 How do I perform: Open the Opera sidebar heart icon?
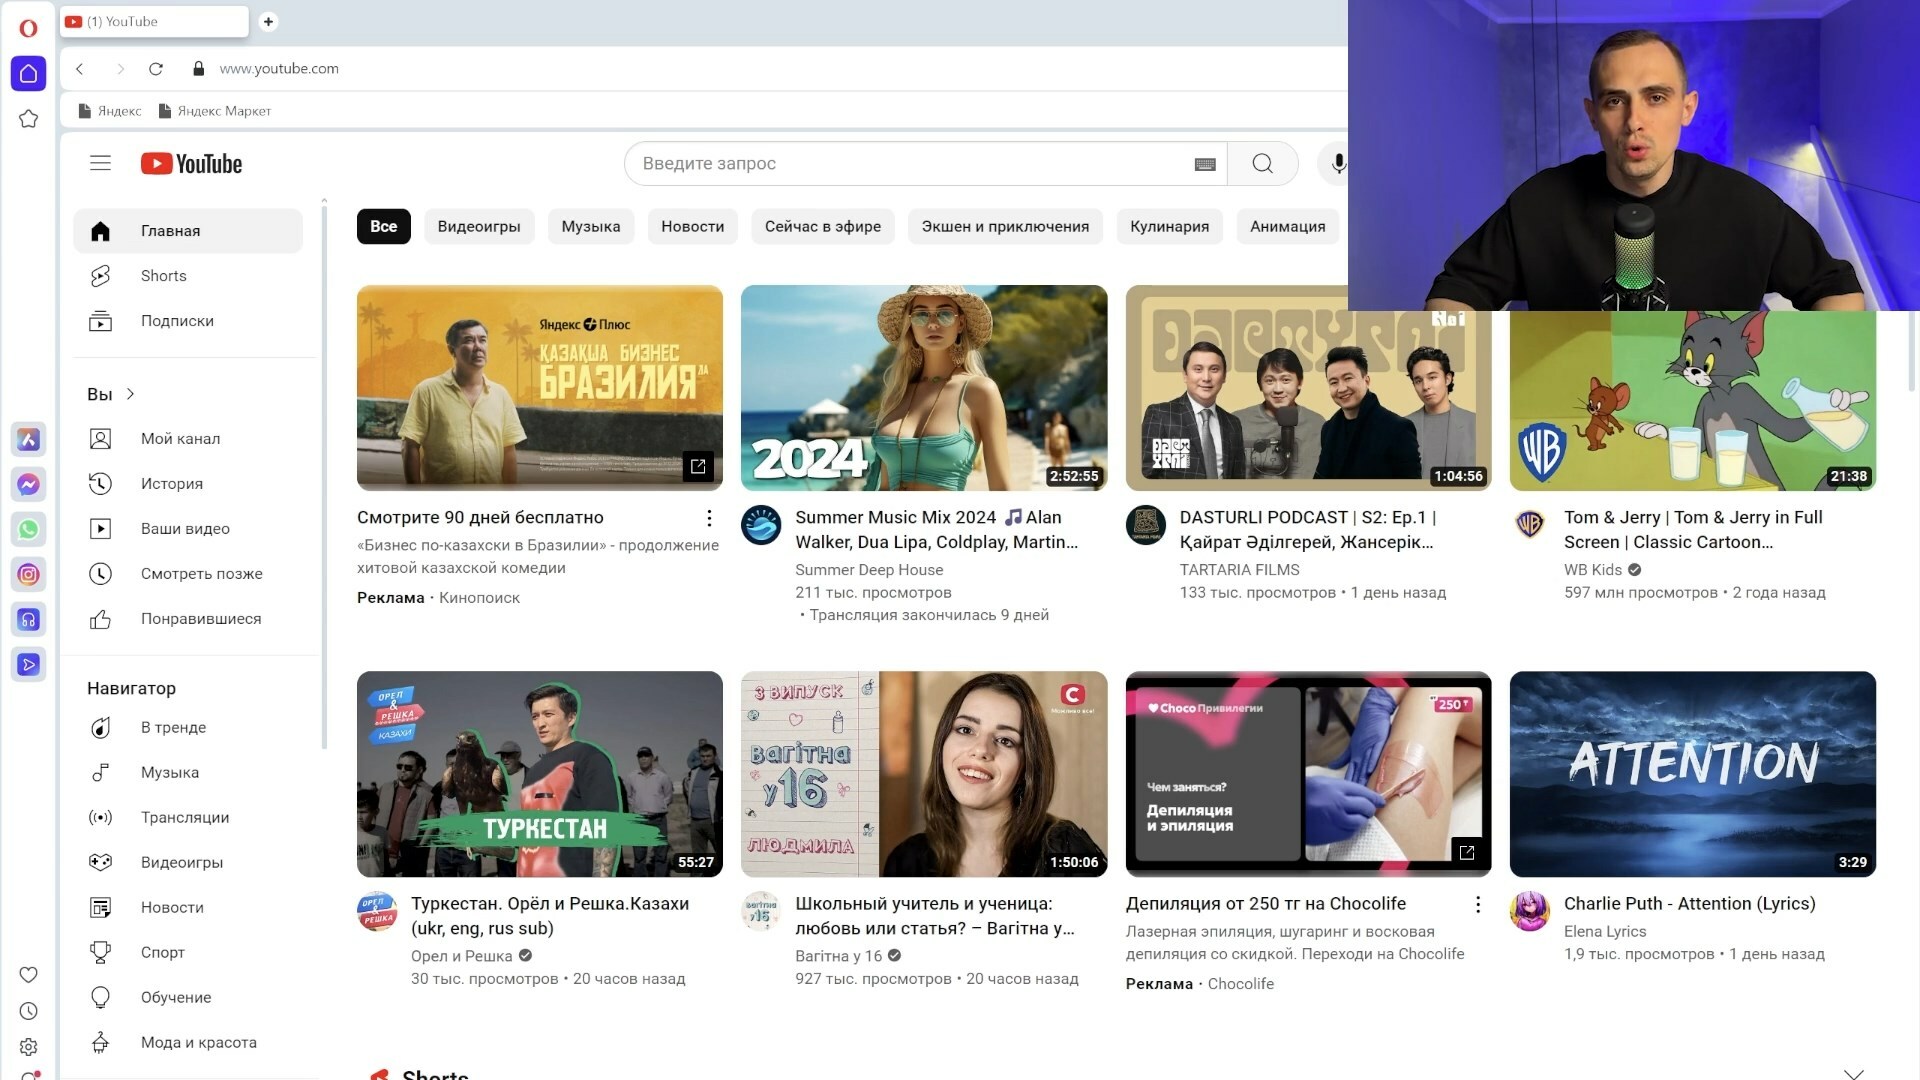pos(28,975)
